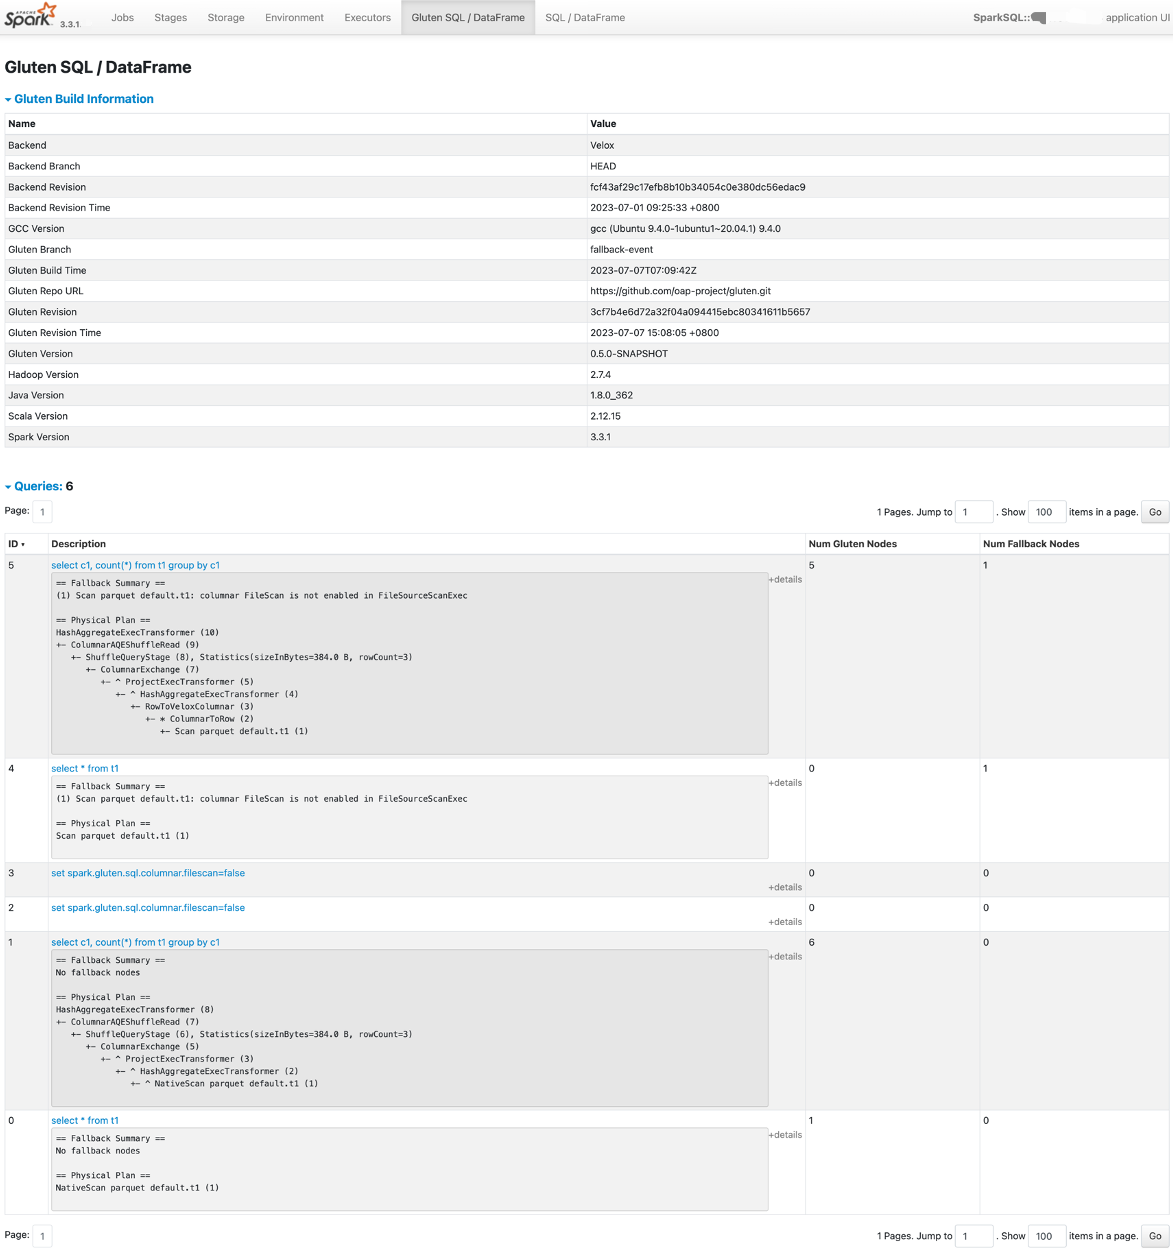The height and width of the screenshot is (1252, 1173).
Task: Switch to the Storage tab
Action: pyautogui.click(x=226, y=18)
